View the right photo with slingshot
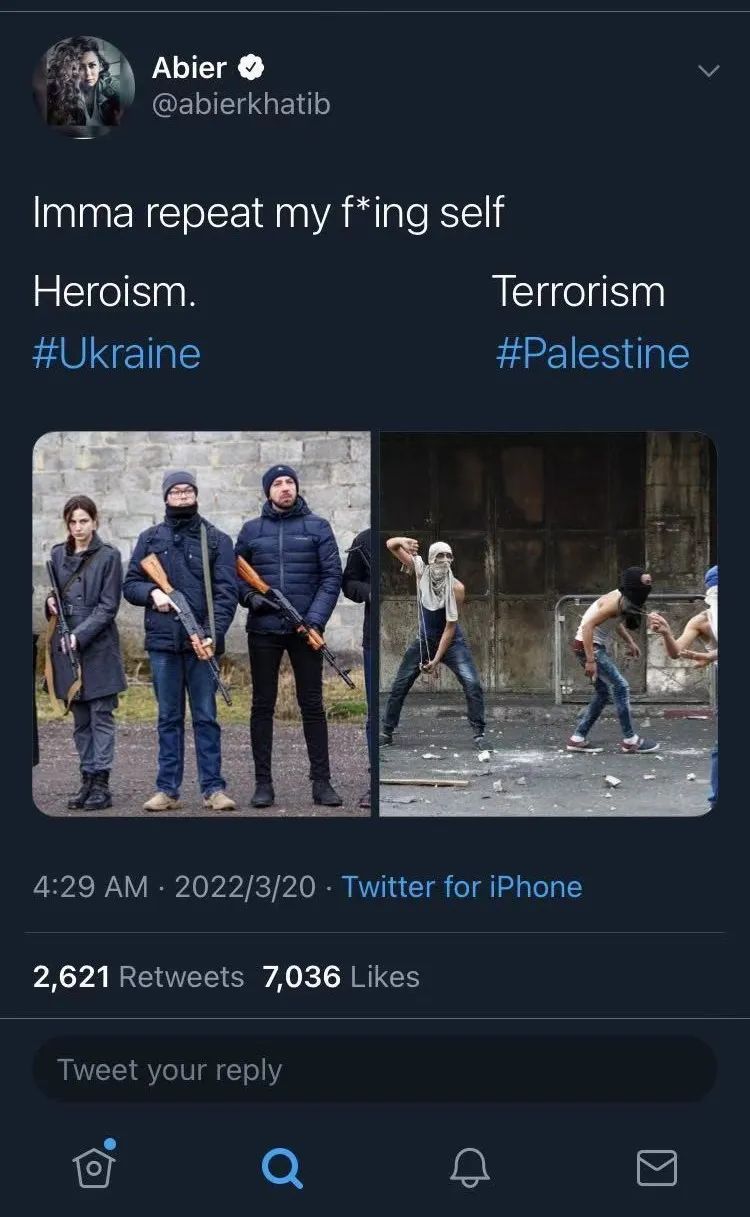750x1217 pixels. tap(548, 623)
